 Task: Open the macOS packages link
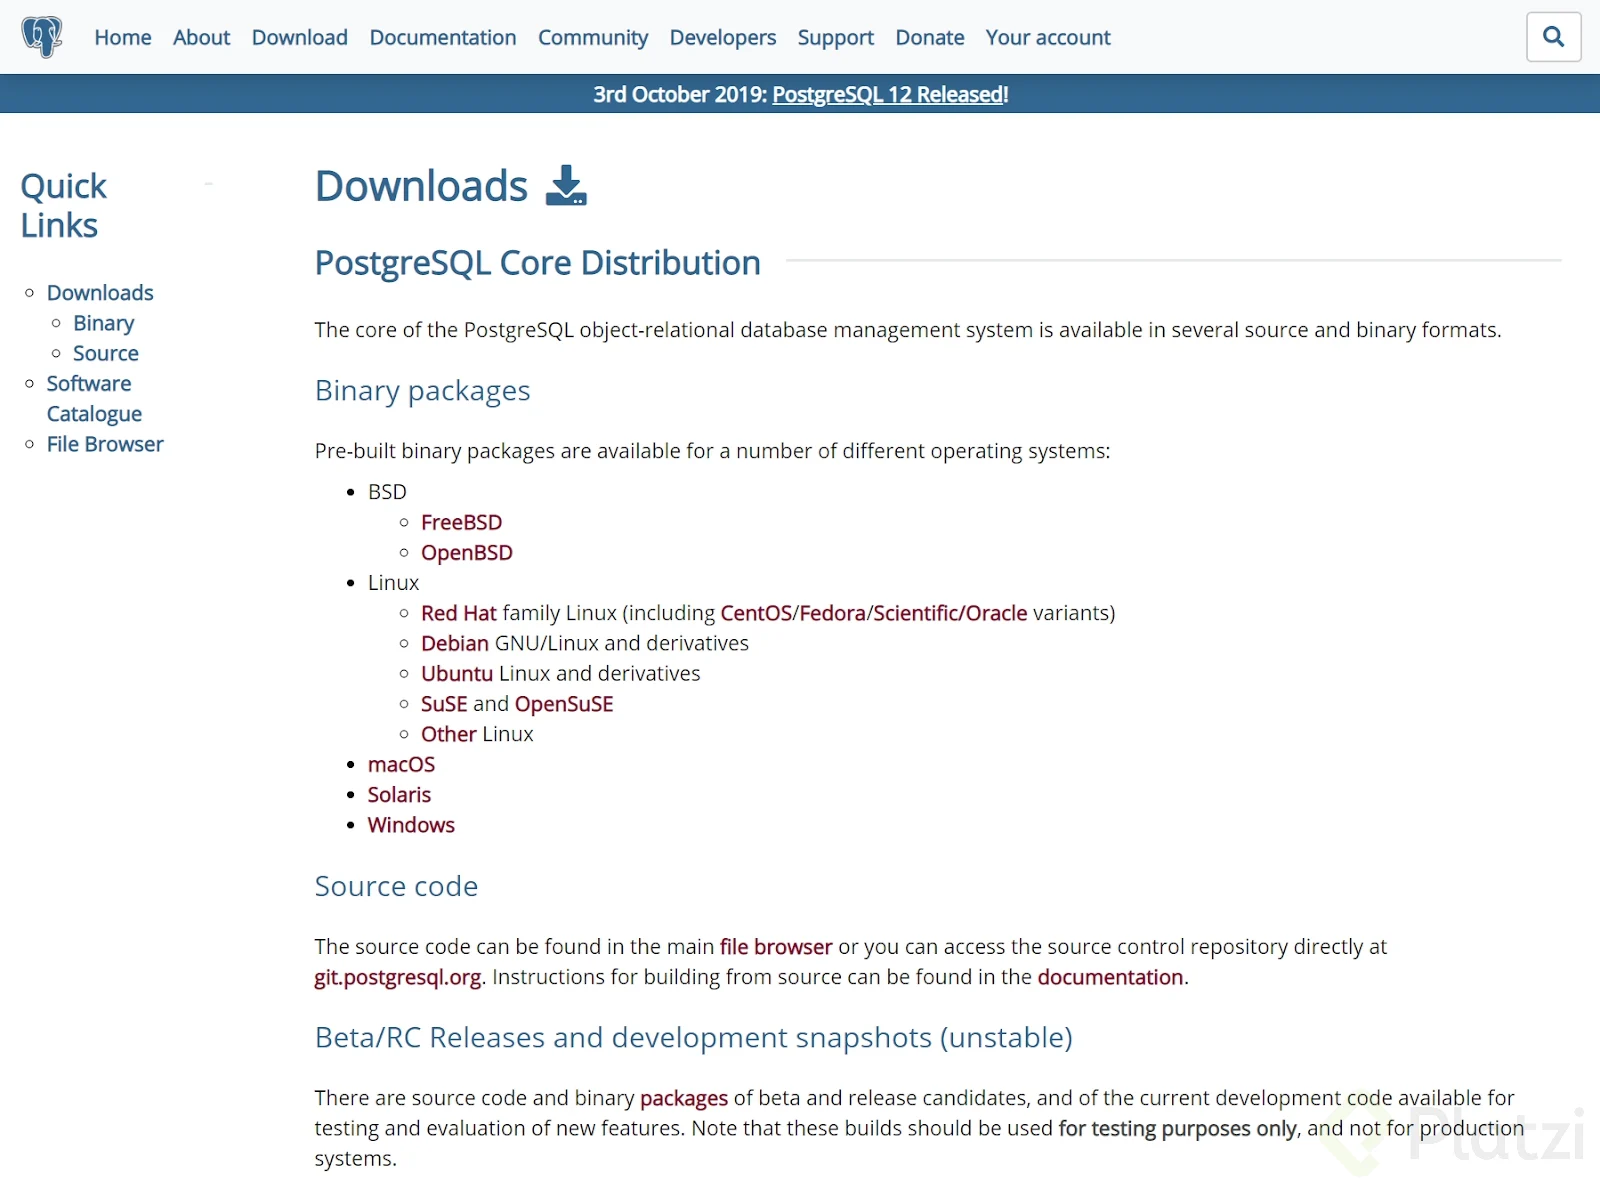tap(401, 764)
